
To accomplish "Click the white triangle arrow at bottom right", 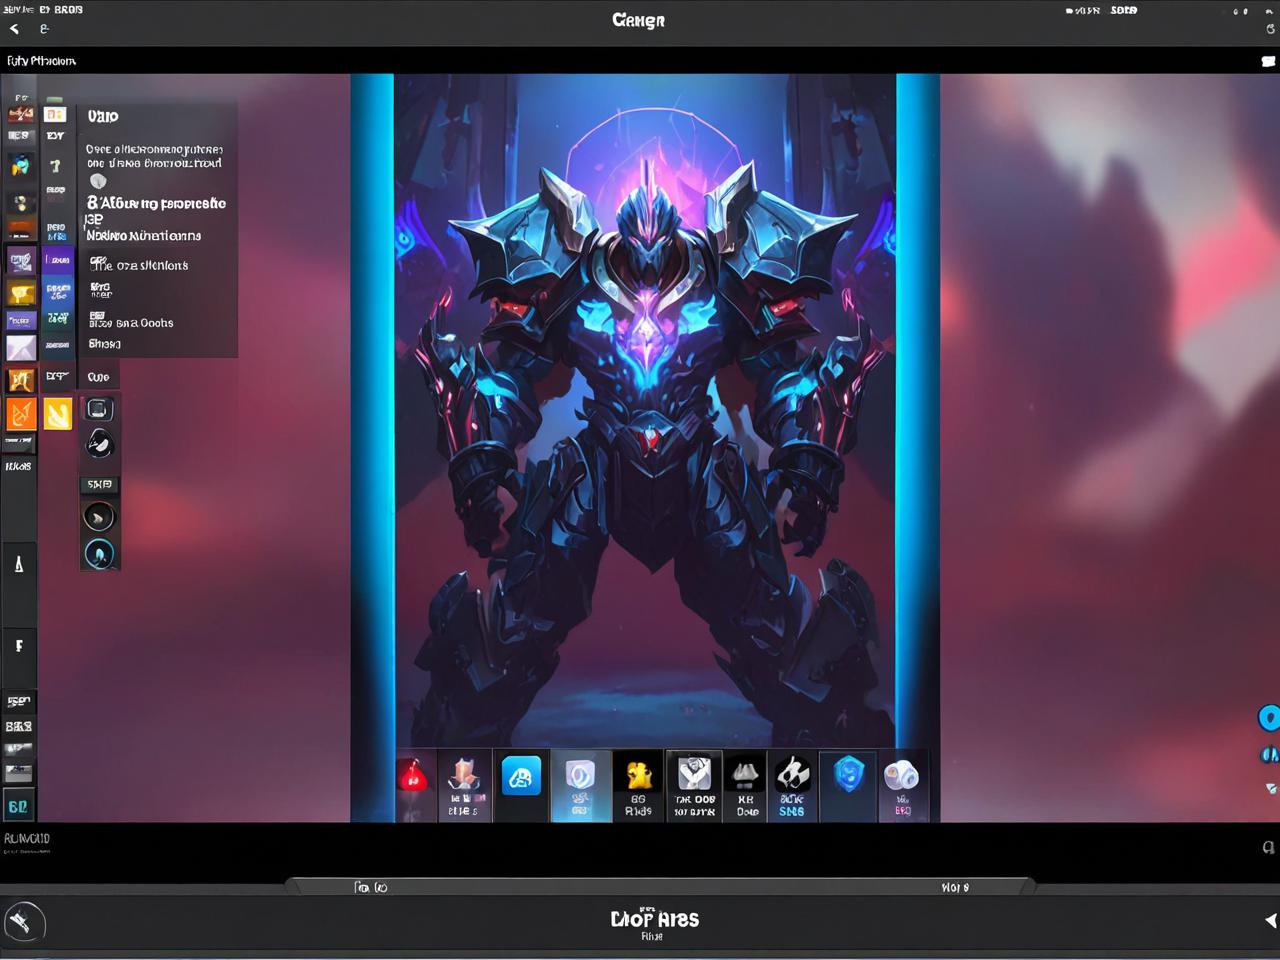I will point(1270,920).
